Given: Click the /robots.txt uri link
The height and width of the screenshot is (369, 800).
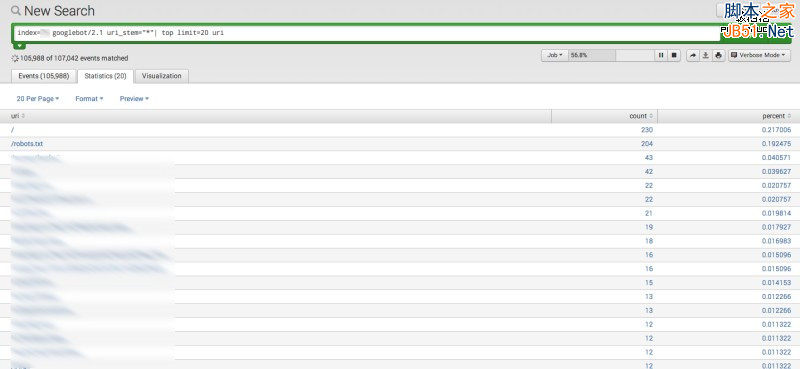Looking at the screenshot, I should tap(27, 144).
